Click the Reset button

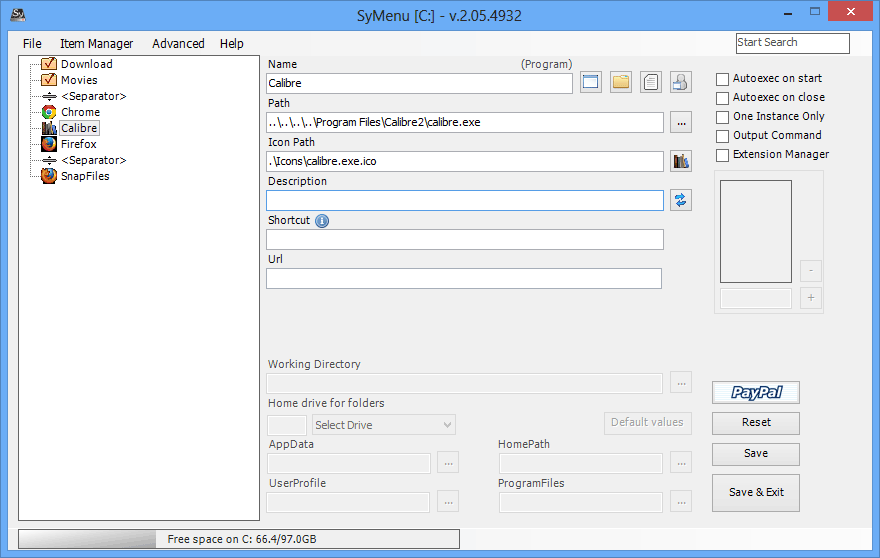[x=755, y=423]
